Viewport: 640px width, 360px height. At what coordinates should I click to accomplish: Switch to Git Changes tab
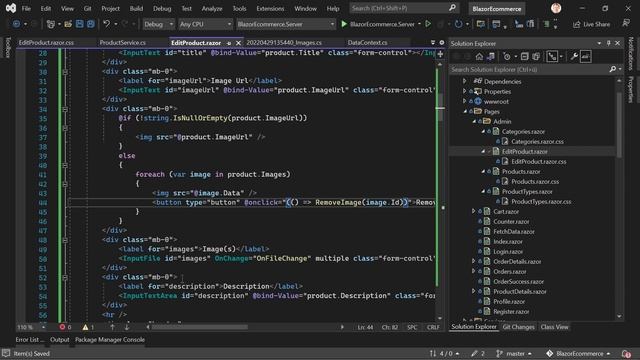coord(518,327)
